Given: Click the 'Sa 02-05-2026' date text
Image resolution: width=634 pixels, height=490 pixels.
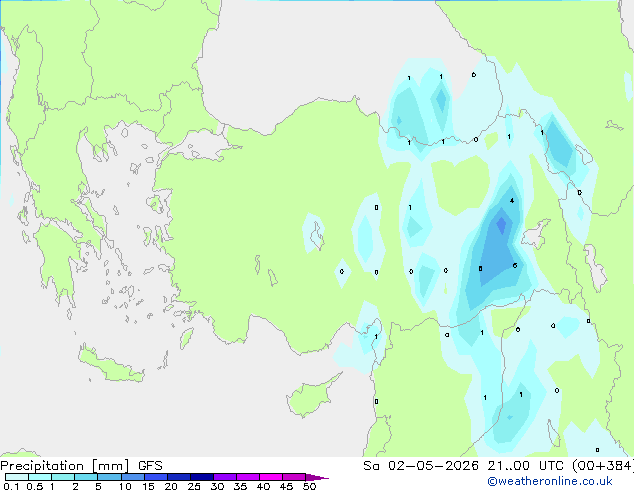Looking at the screenshot, I should point(421,466).
